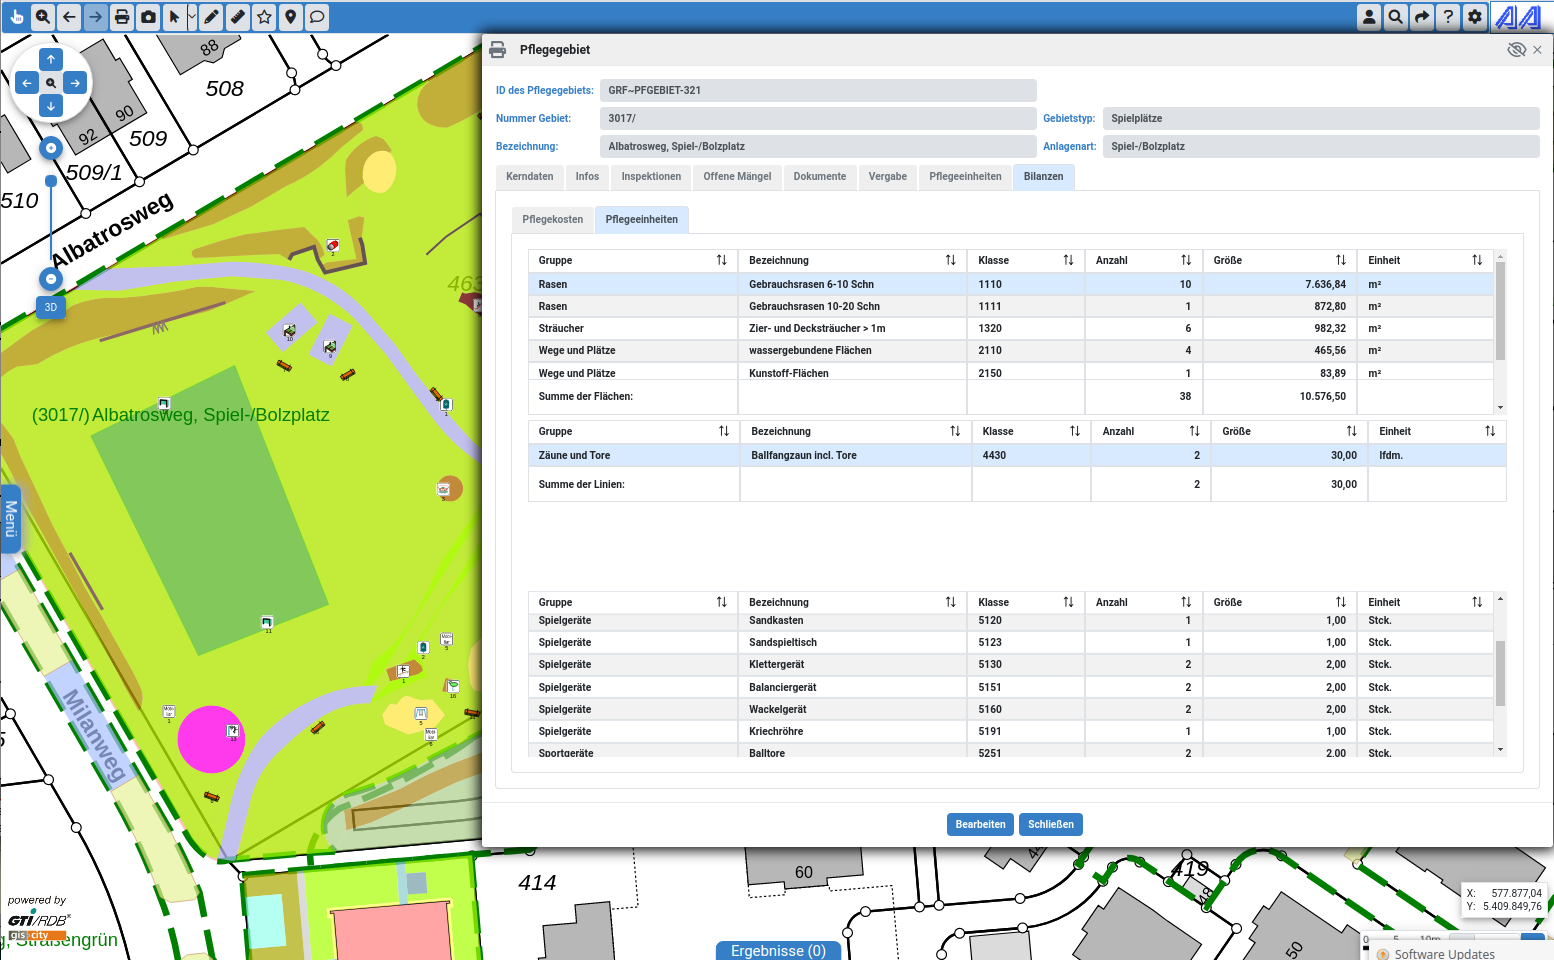Screen dimensions: 1554x960
Task: Open the map marker location tool
Action: pyautogui.click(x=290, y=17)
